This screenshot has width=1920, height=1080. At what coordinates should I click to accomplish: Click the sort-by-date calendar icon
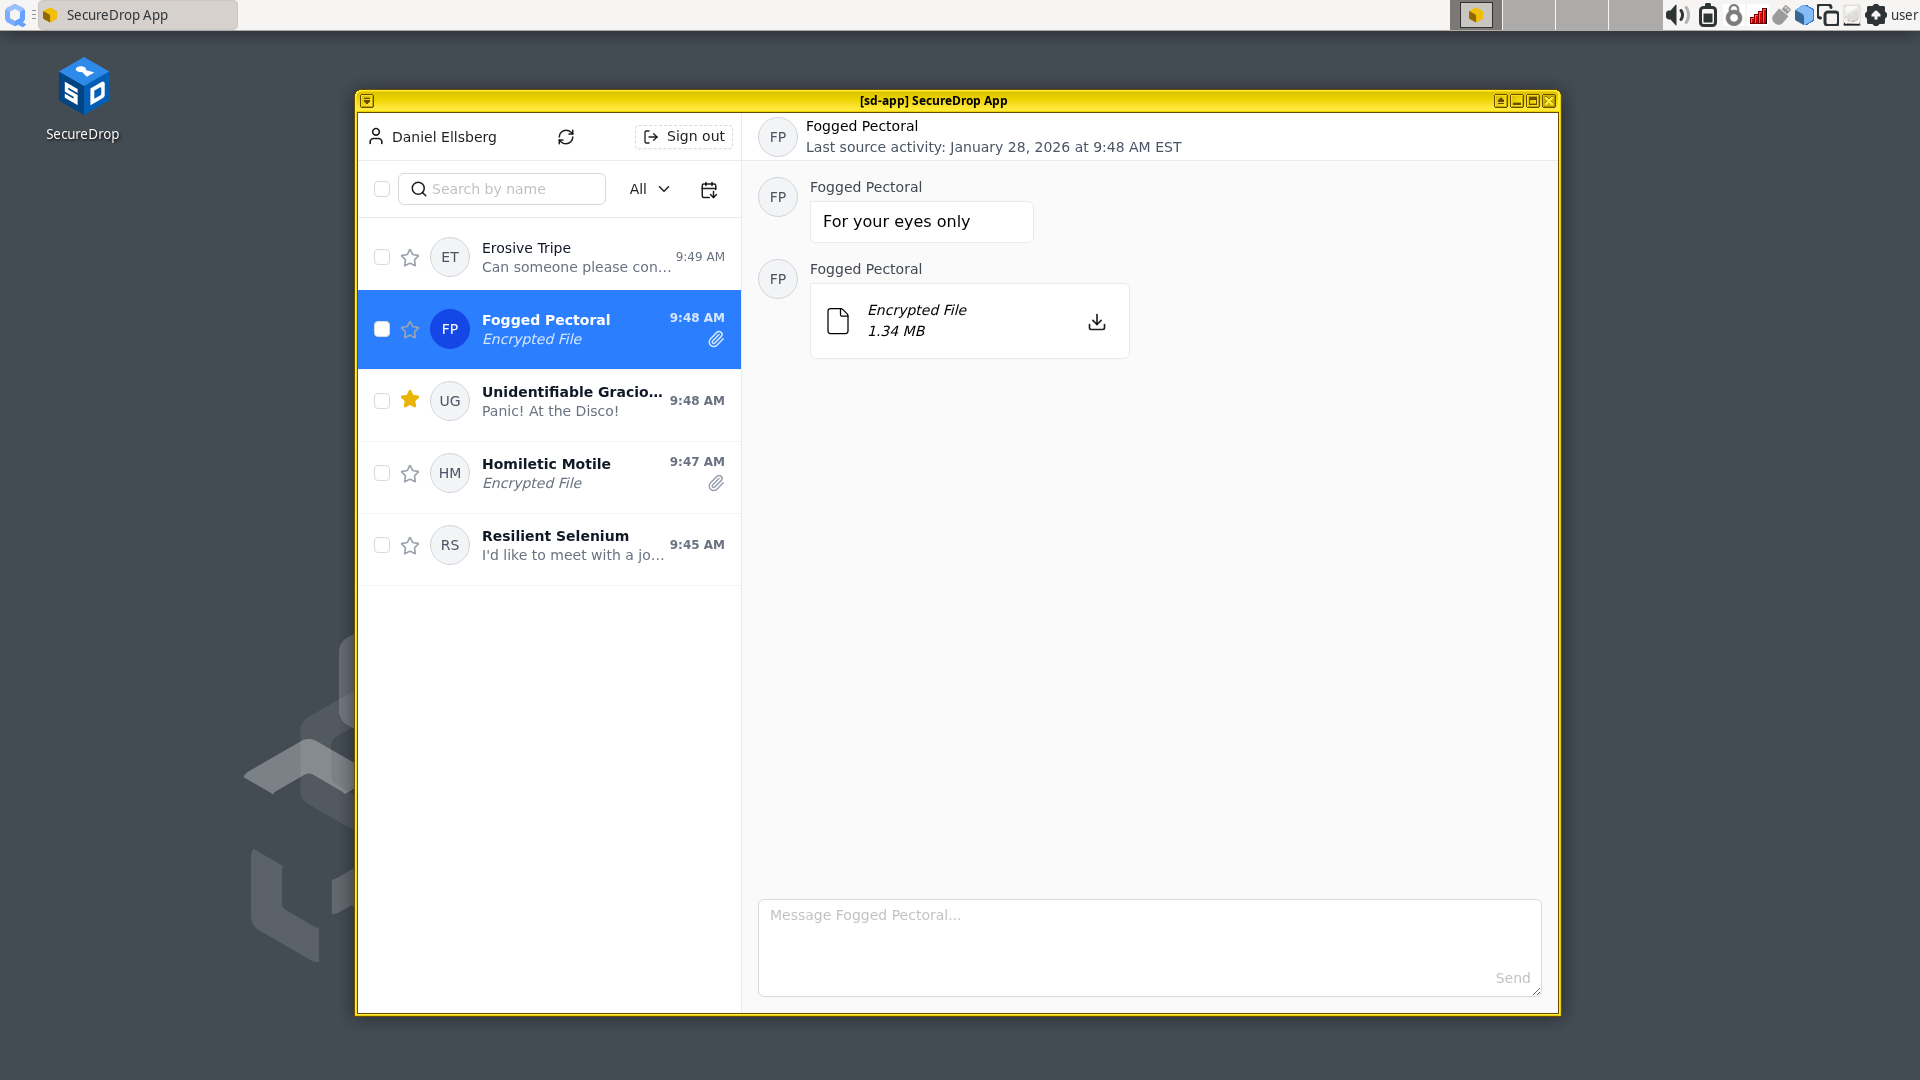pyautogui.click(x=709, y=190)
